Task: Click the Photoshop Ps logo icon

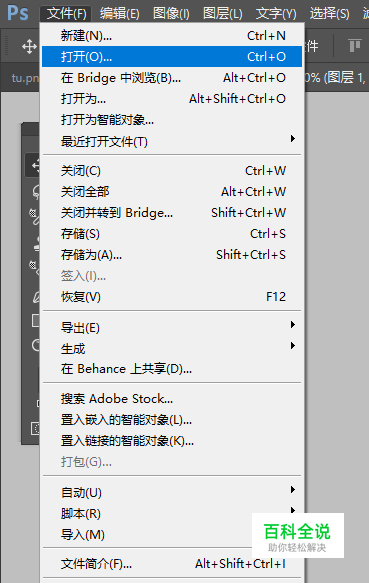Action: (x=17, y=13)
